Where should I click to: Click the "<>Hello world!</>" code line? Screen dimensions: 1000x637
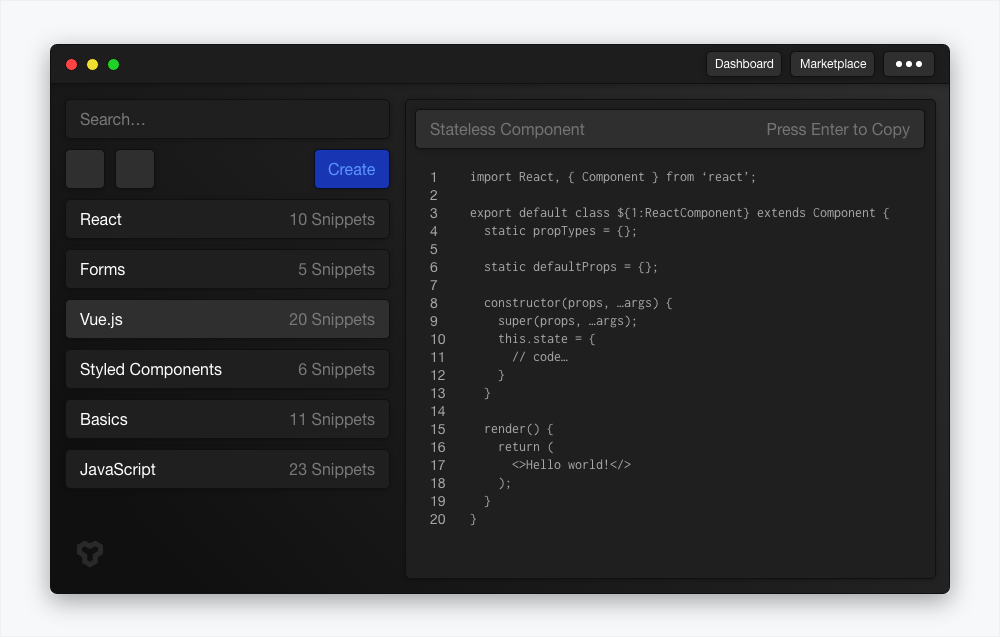(x=571, y=465)
